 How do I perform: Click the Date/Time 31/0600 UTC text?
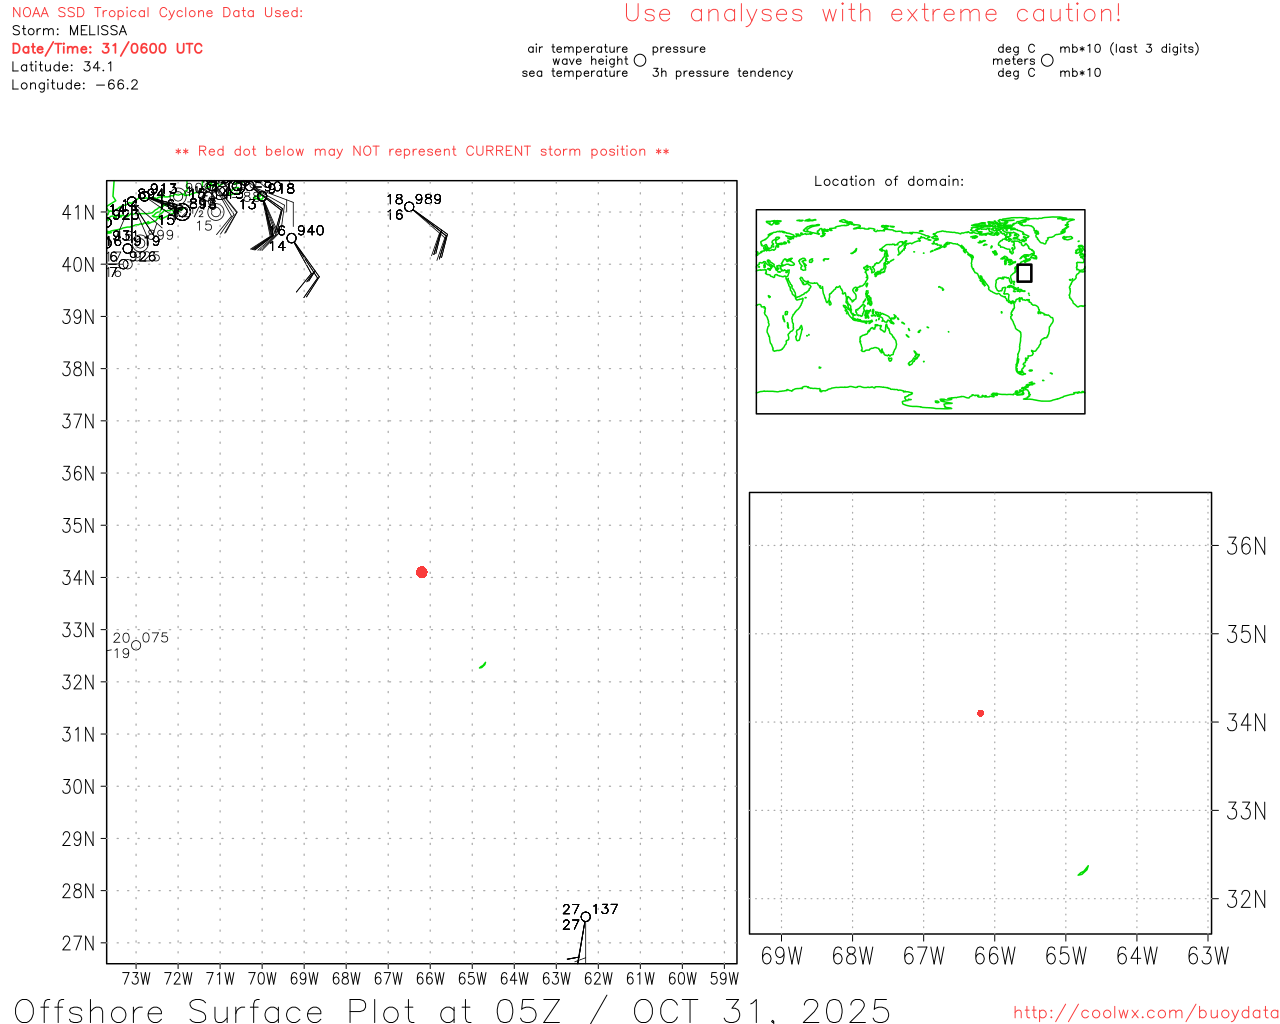107,48
